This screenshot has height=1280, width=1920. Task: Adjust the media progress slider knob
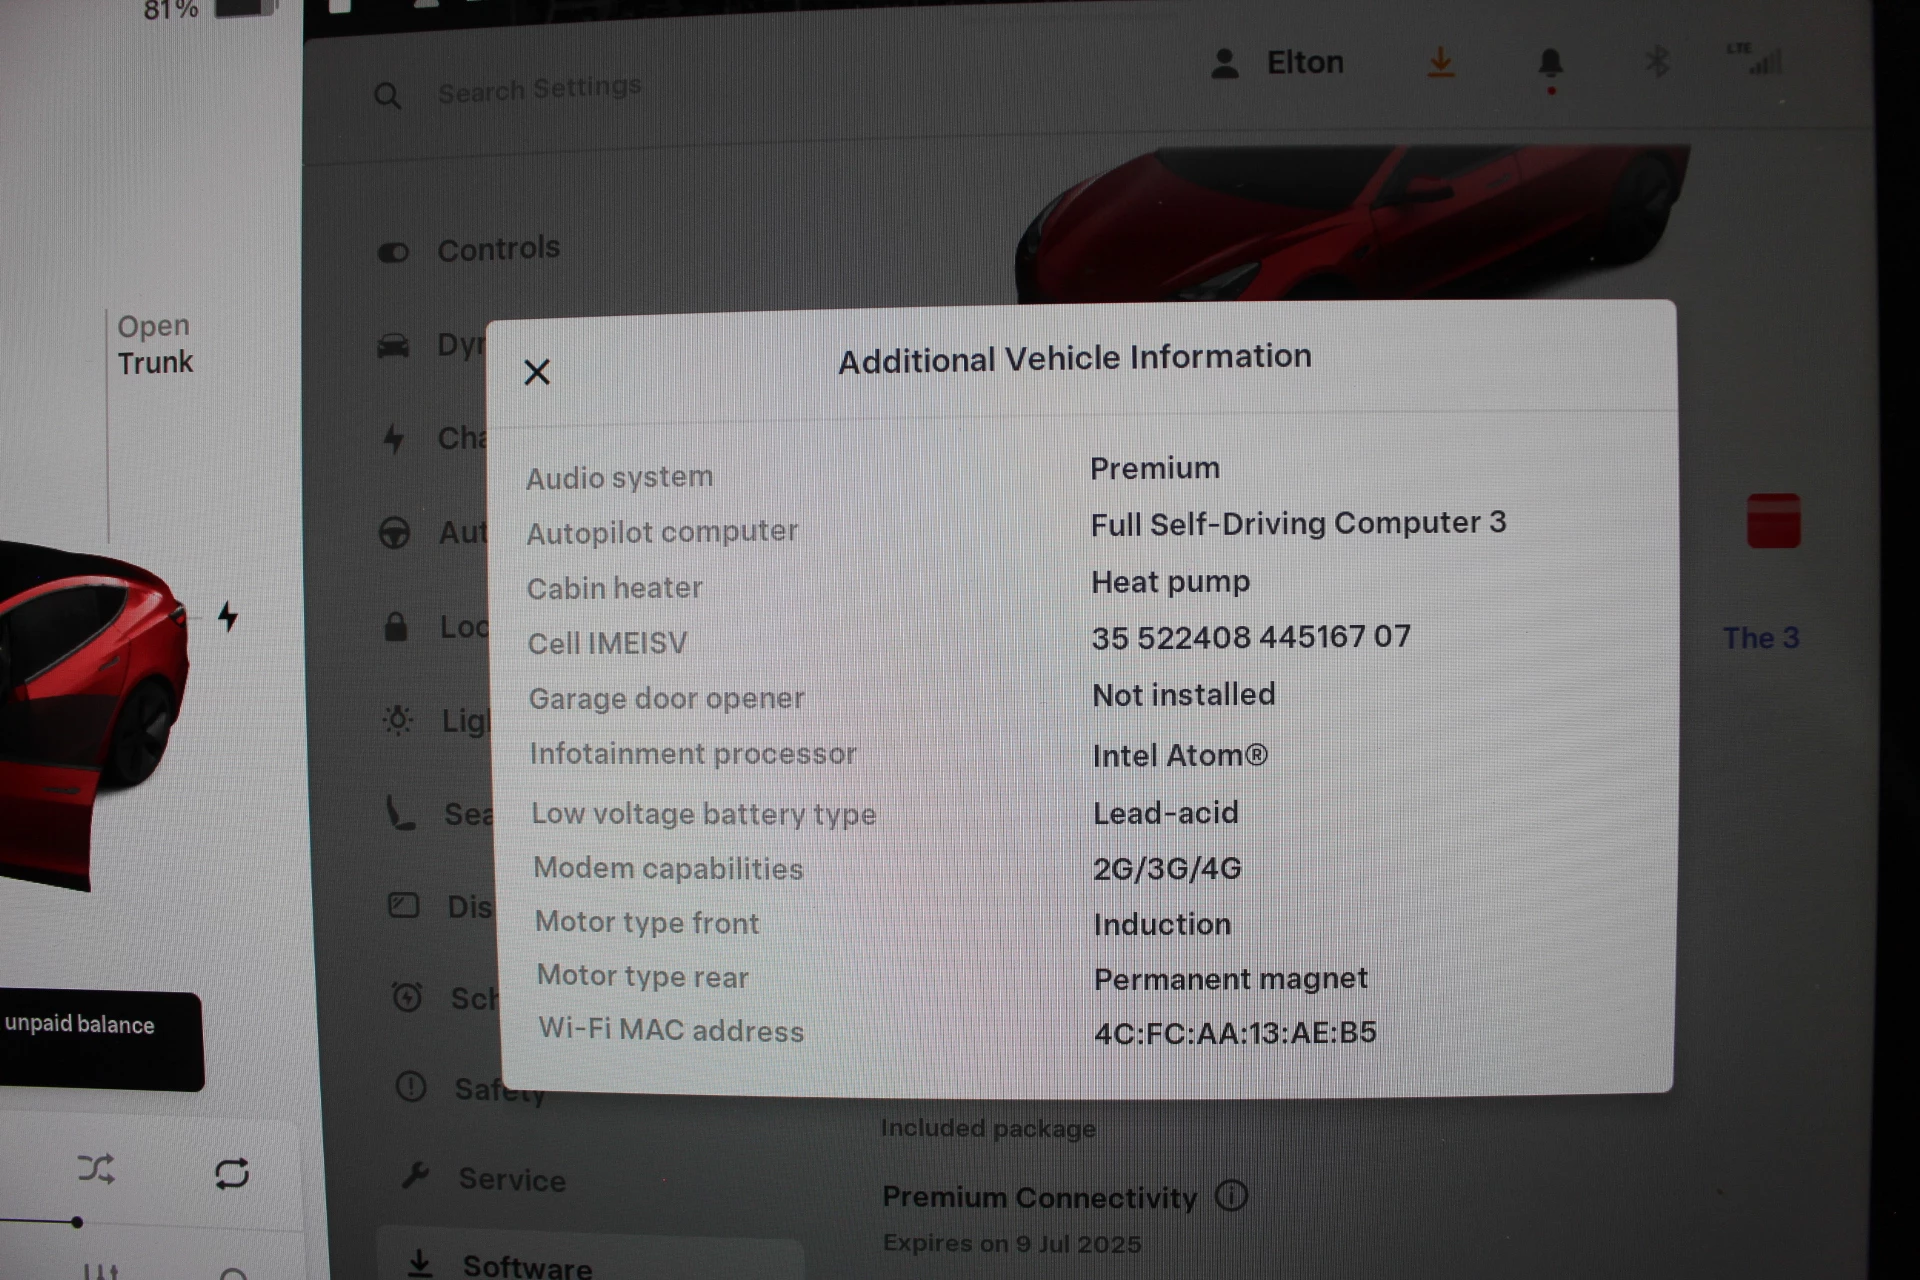coord(77,1222)
